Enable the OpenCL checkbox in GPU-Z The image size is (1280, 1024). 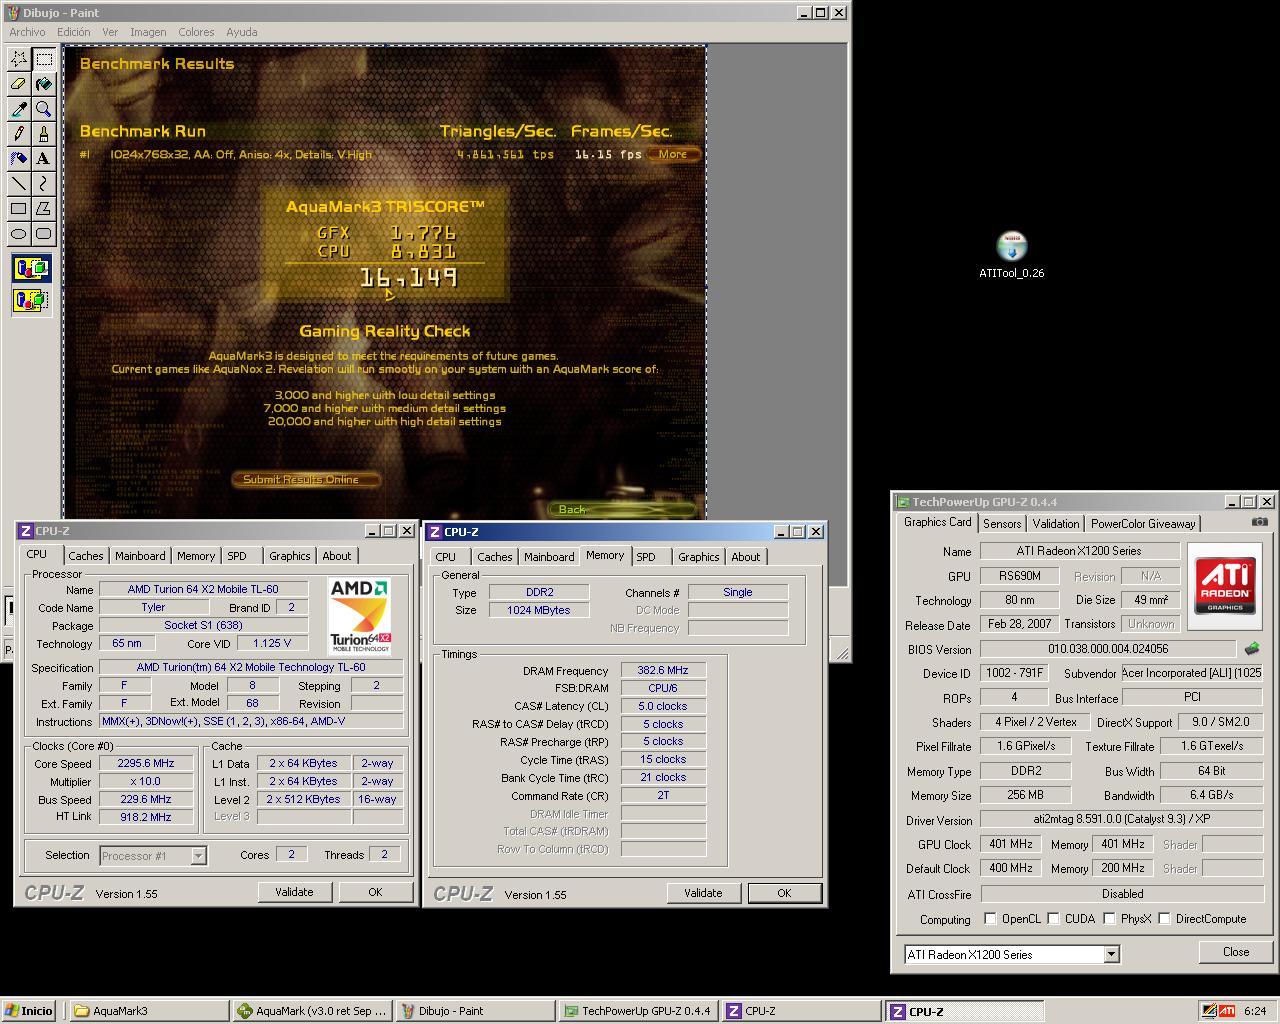(x=990, y=919)
